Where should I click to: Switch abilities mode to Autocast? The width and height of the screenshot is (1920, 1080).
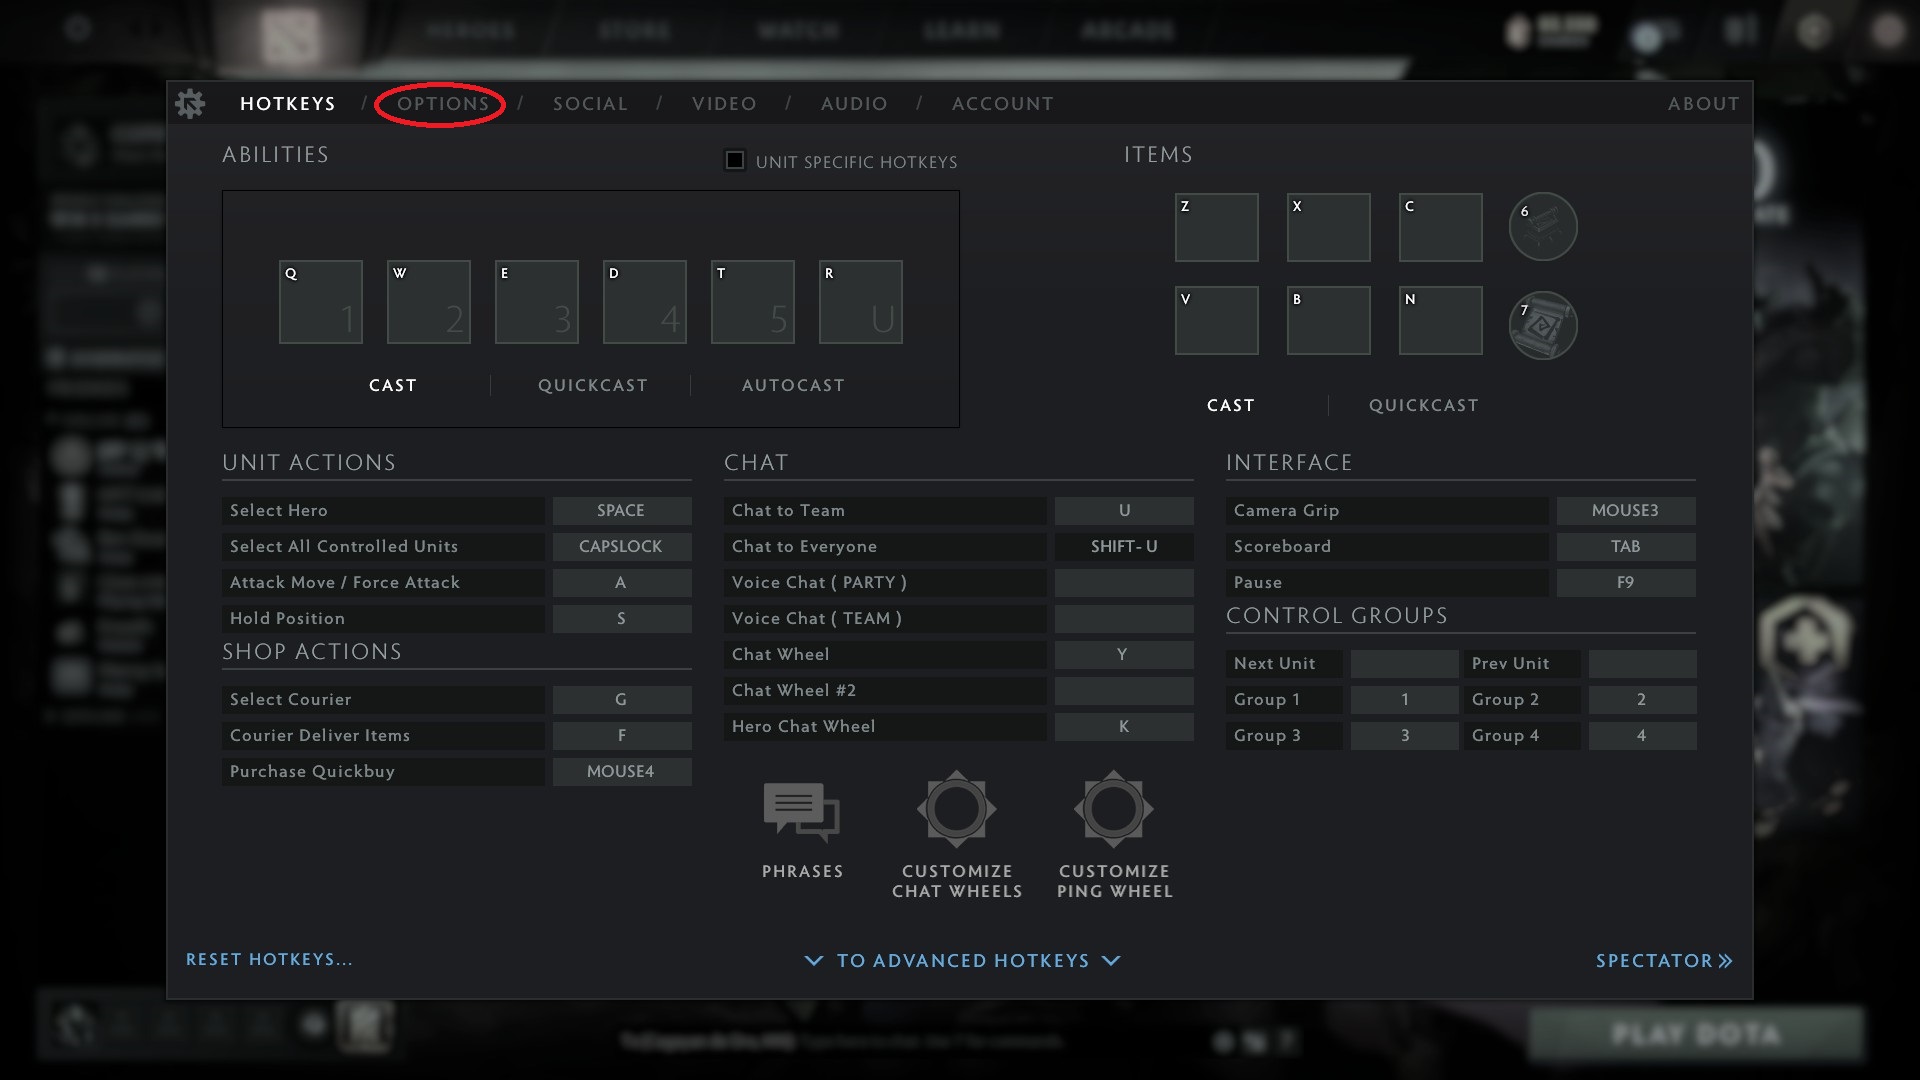(x=792, y=385)
